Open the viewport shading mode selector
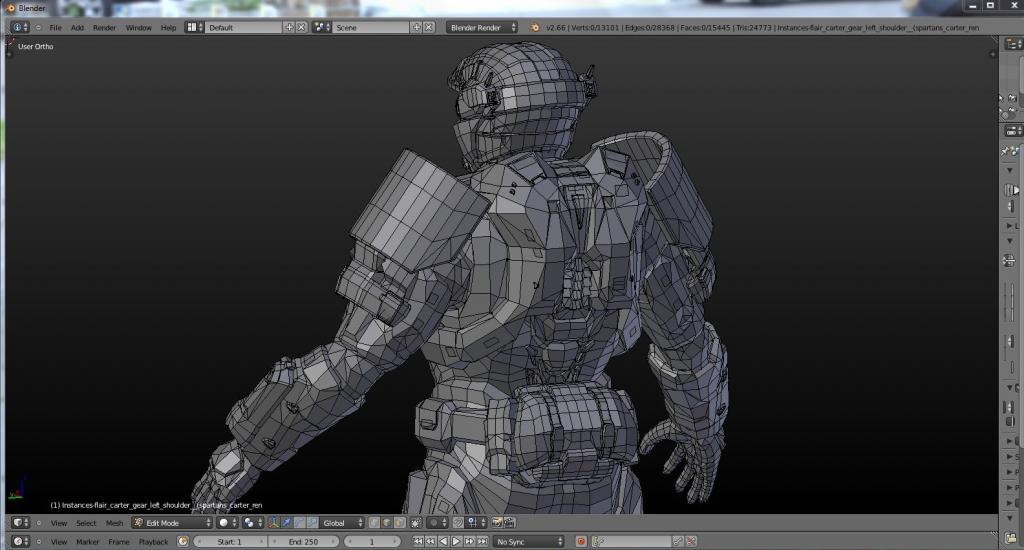The height and width of the screenshot is (550, 1024). pyautogui.click(x=227, y=523)
